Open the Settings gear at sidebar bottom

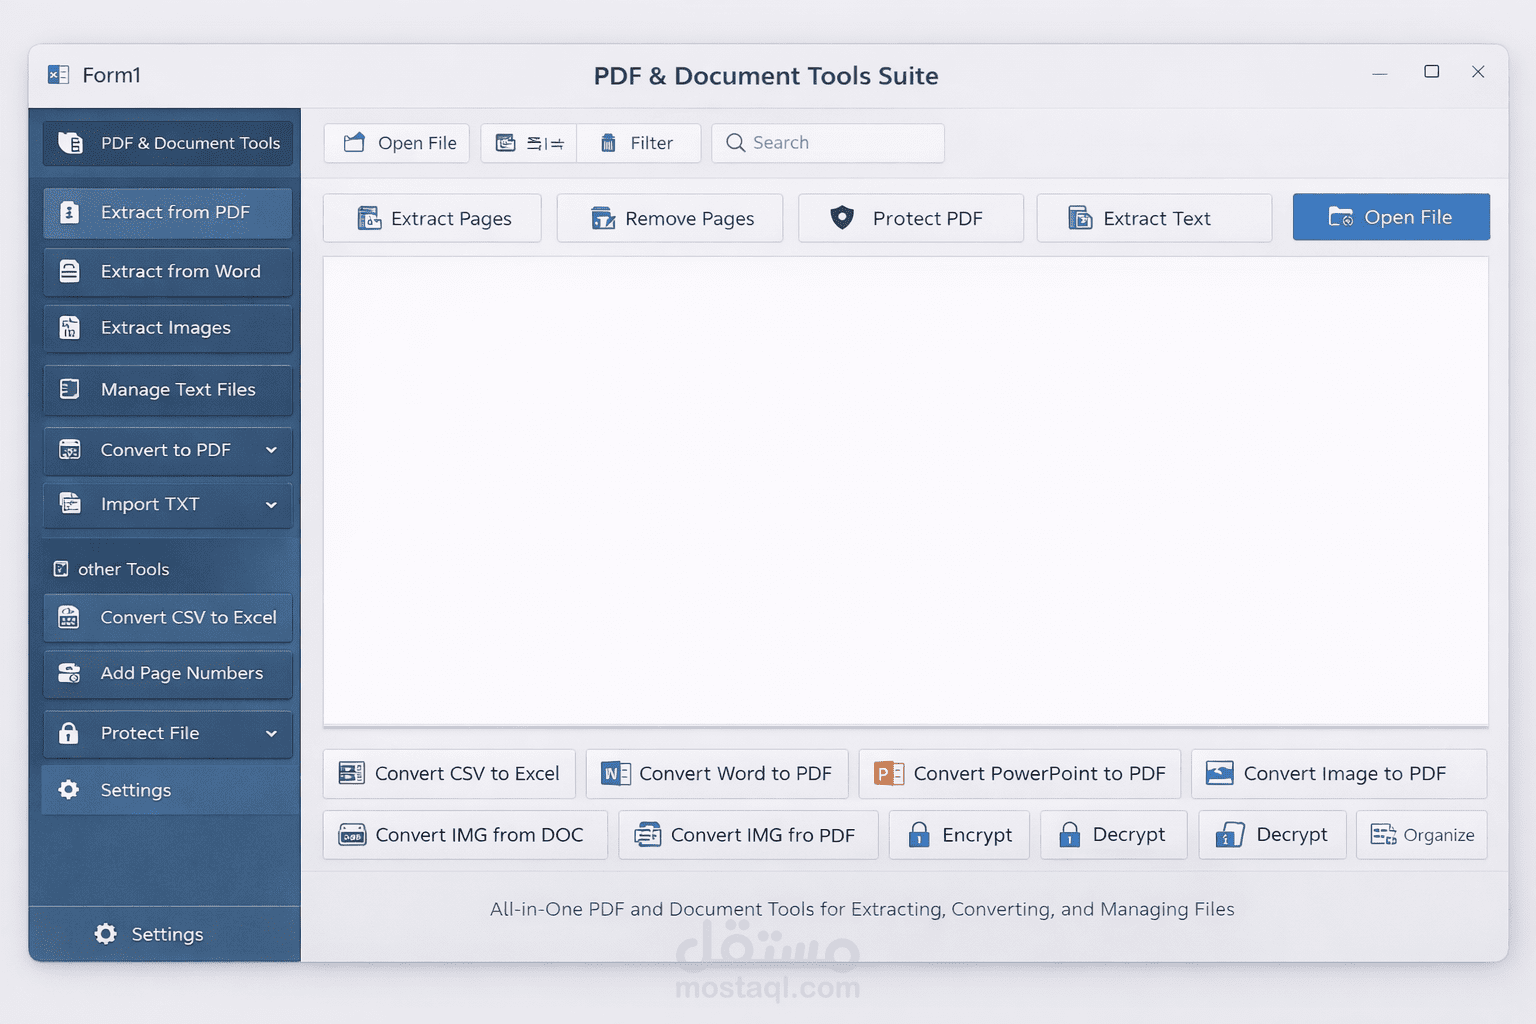tap(106, 934)
